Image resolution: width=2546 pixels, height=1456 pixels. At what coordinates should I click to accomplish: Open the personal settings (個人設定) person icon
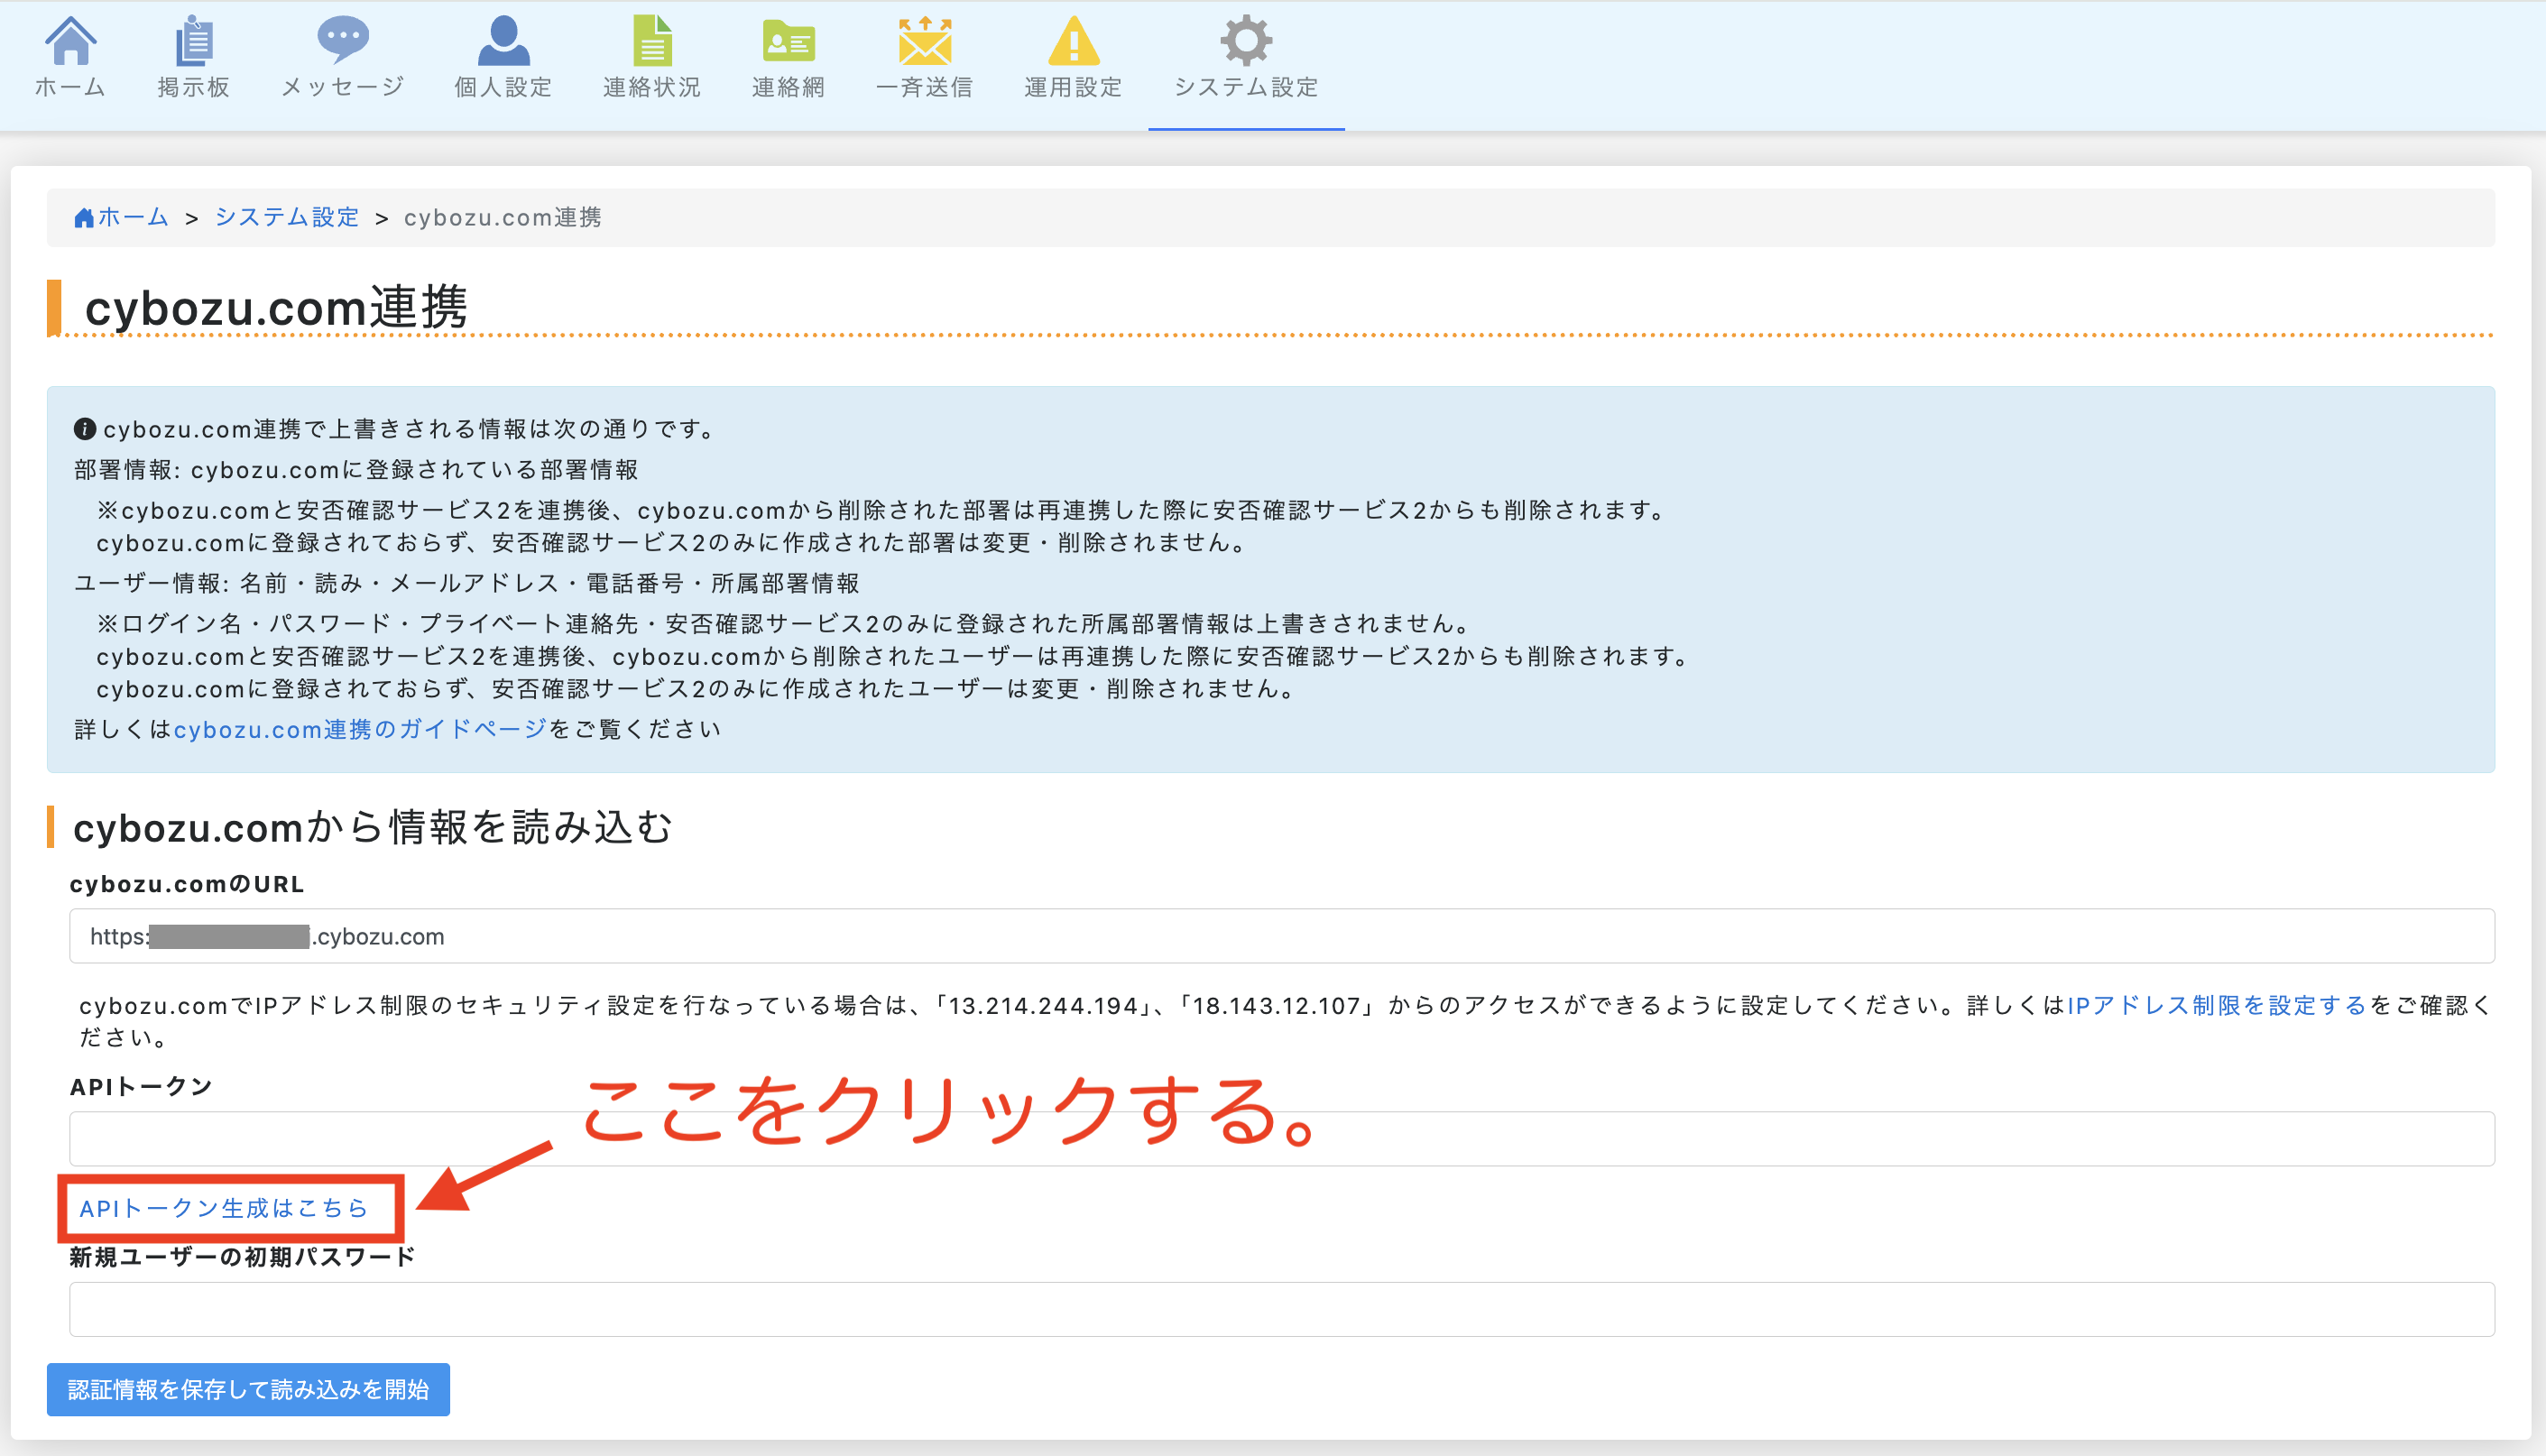[503, 40]
